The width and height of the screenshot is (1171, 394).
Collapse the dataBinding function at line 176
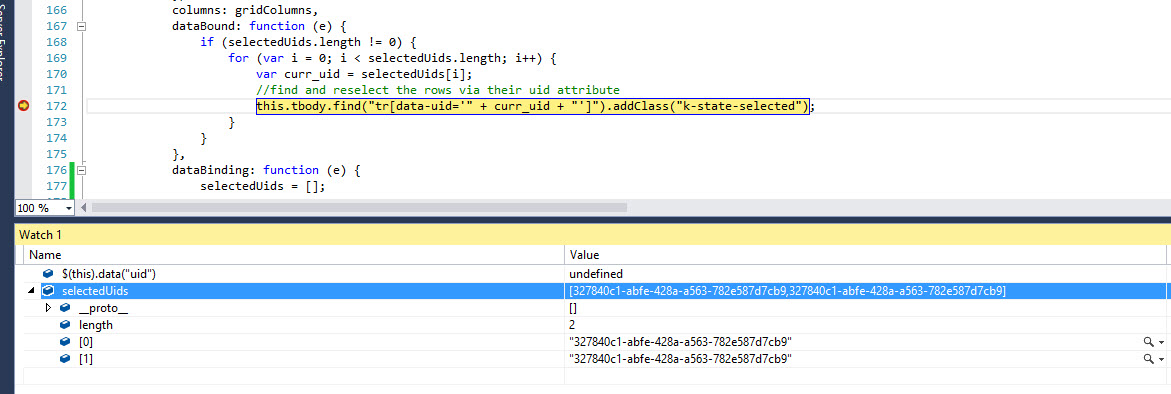pyautogui.click(x=81, y=171)
